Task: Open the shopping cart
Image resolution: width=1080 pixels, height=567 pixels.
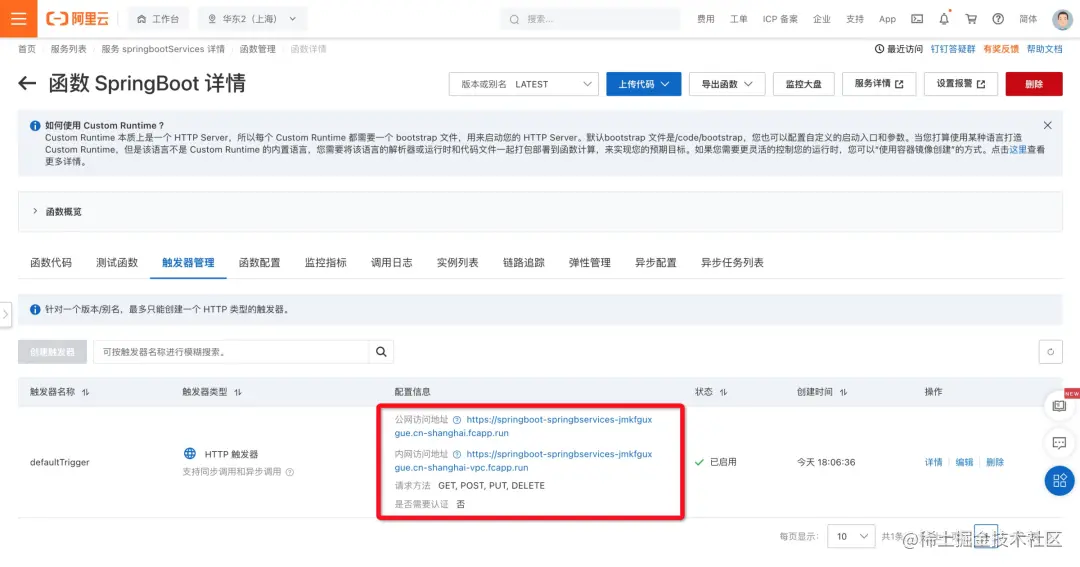Action: point(970,19)
